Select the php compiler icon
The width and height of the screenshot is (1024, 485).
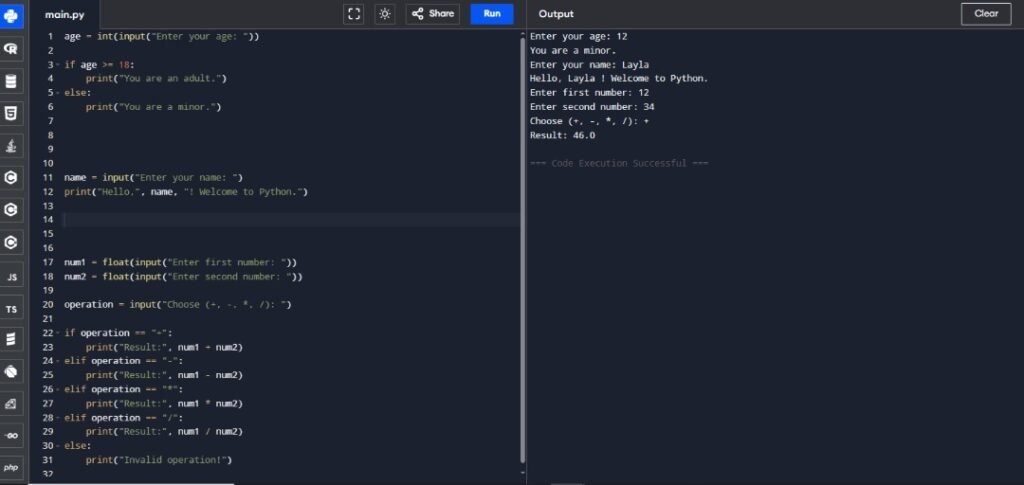pos(11,467)
